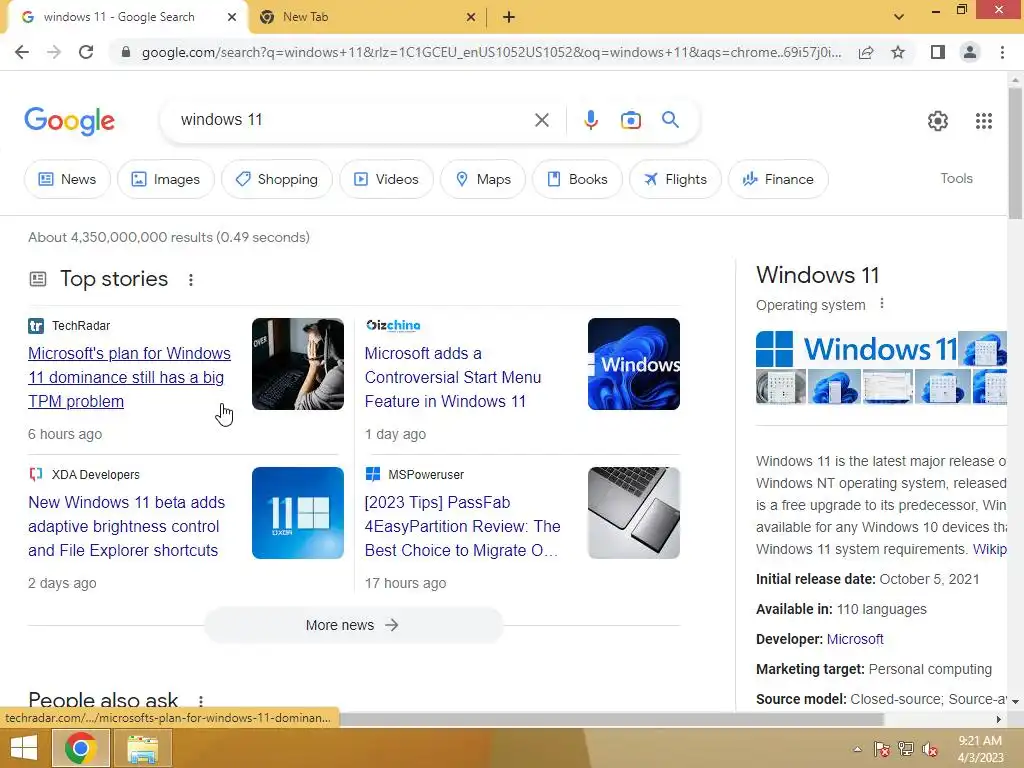1024x768 pixels.
Task: Open Windows 11 logo image in panel
Action: pos(856,349)
